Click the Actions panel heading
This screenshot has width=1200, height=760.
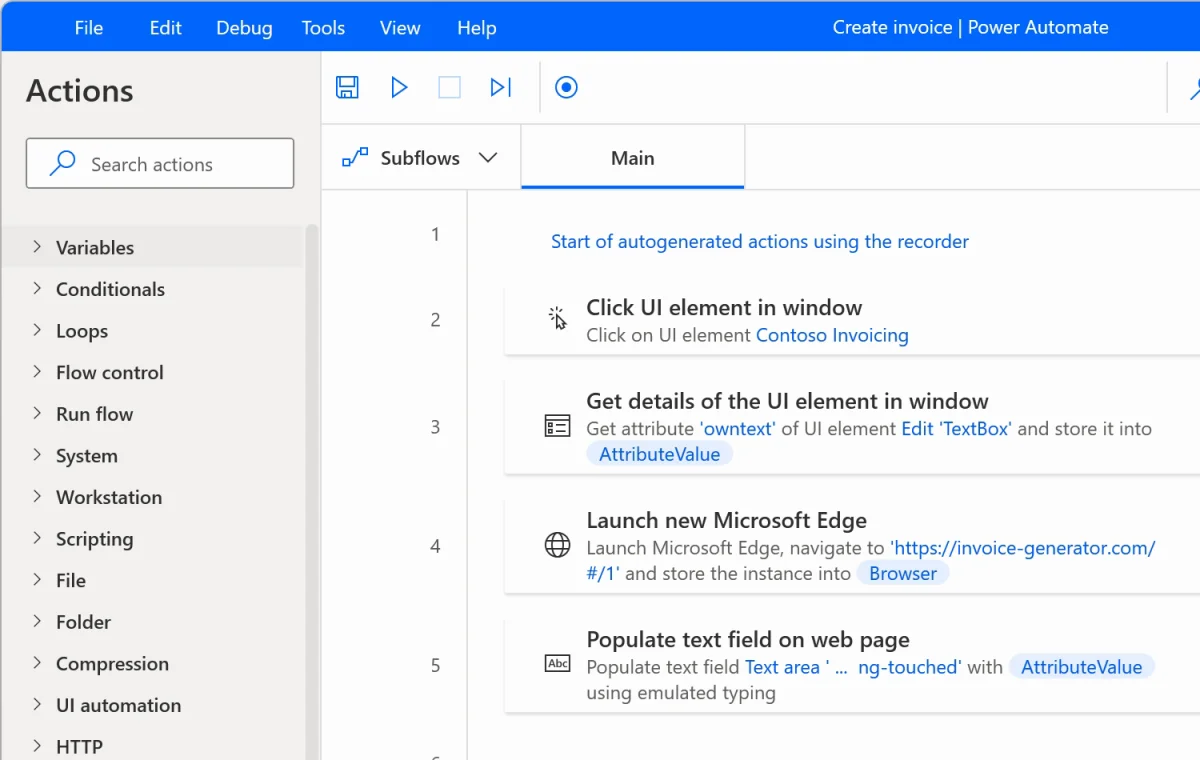click(80, 90)
